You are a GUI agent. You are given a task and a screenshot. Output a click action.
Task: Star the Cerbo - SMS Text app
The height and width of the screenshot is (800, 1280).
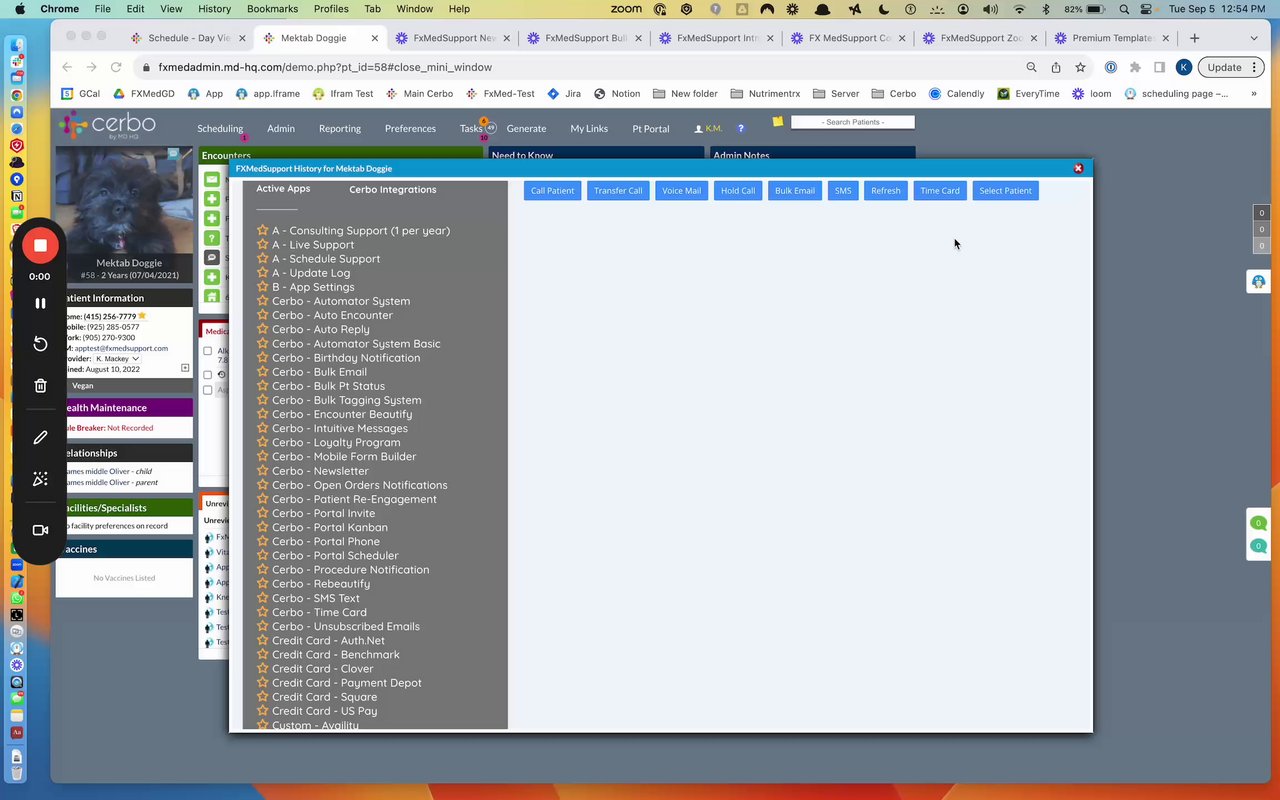pos(262,598)
